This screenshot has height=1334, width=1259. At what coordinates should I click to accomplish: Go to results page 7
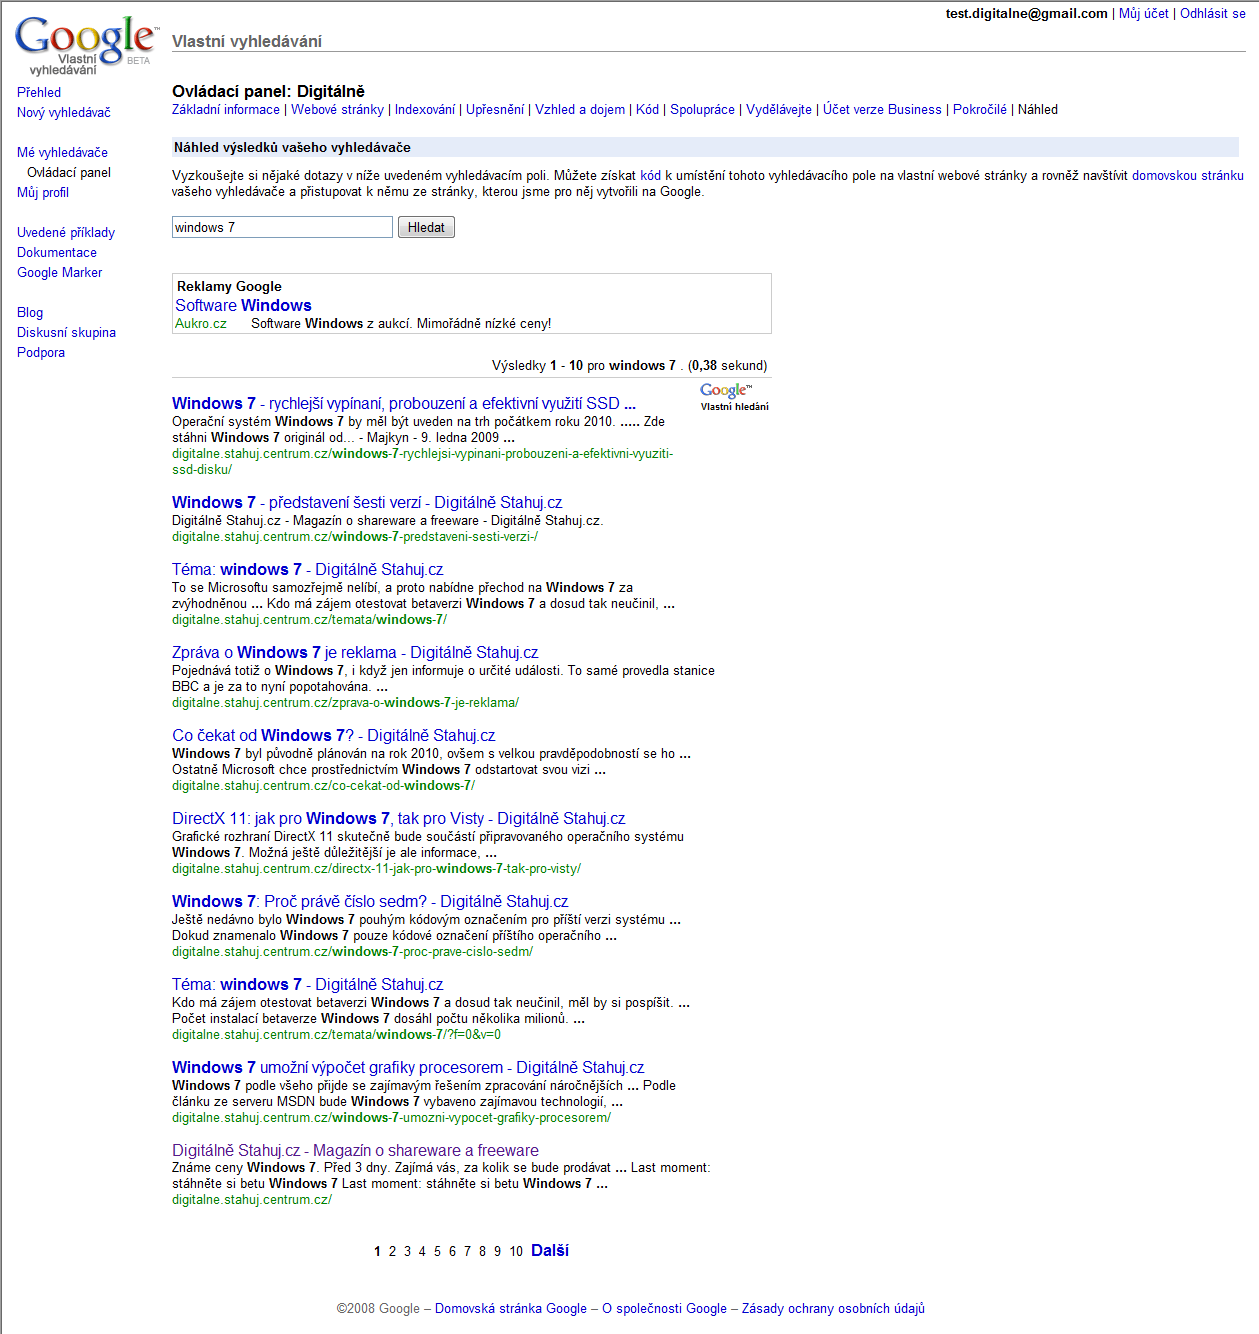point(467,1251)
